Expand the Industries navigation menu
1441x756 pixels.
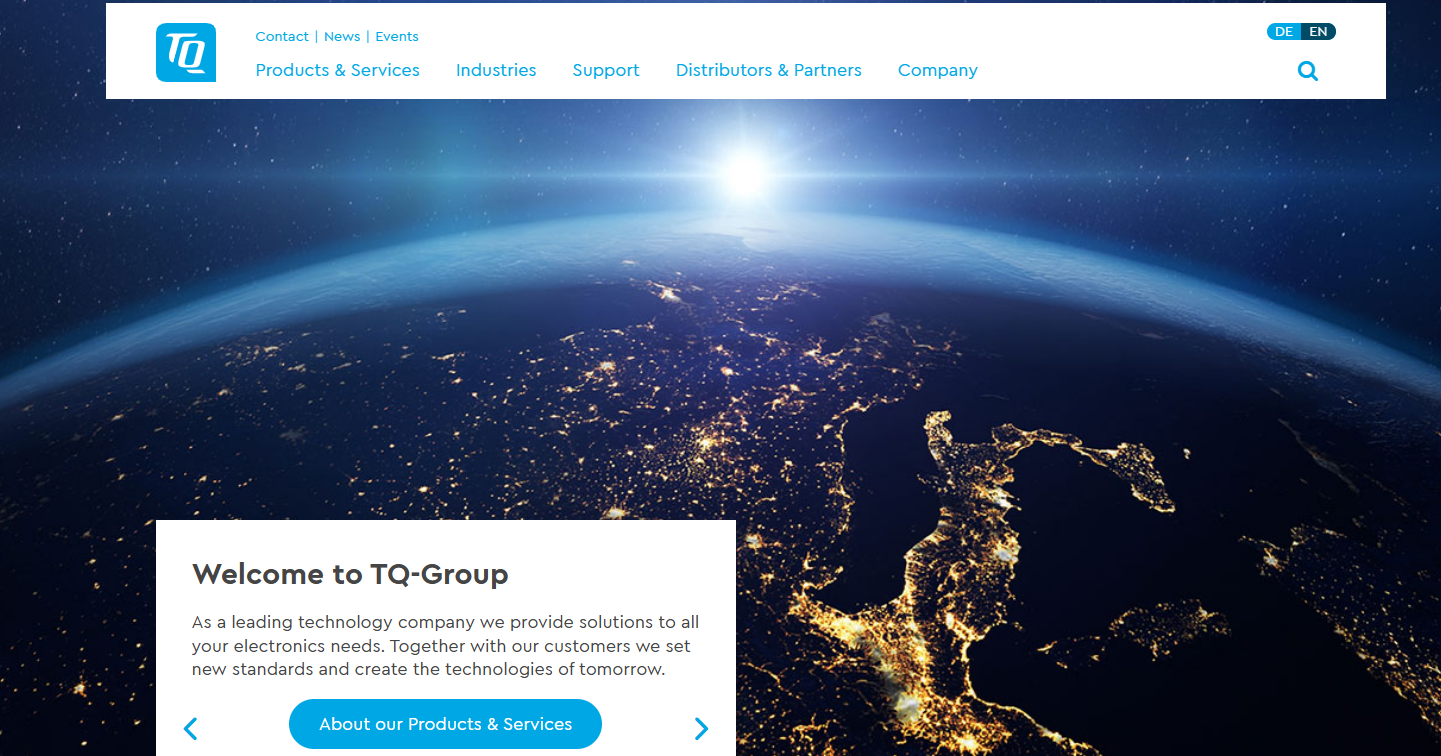pos(496,70)
